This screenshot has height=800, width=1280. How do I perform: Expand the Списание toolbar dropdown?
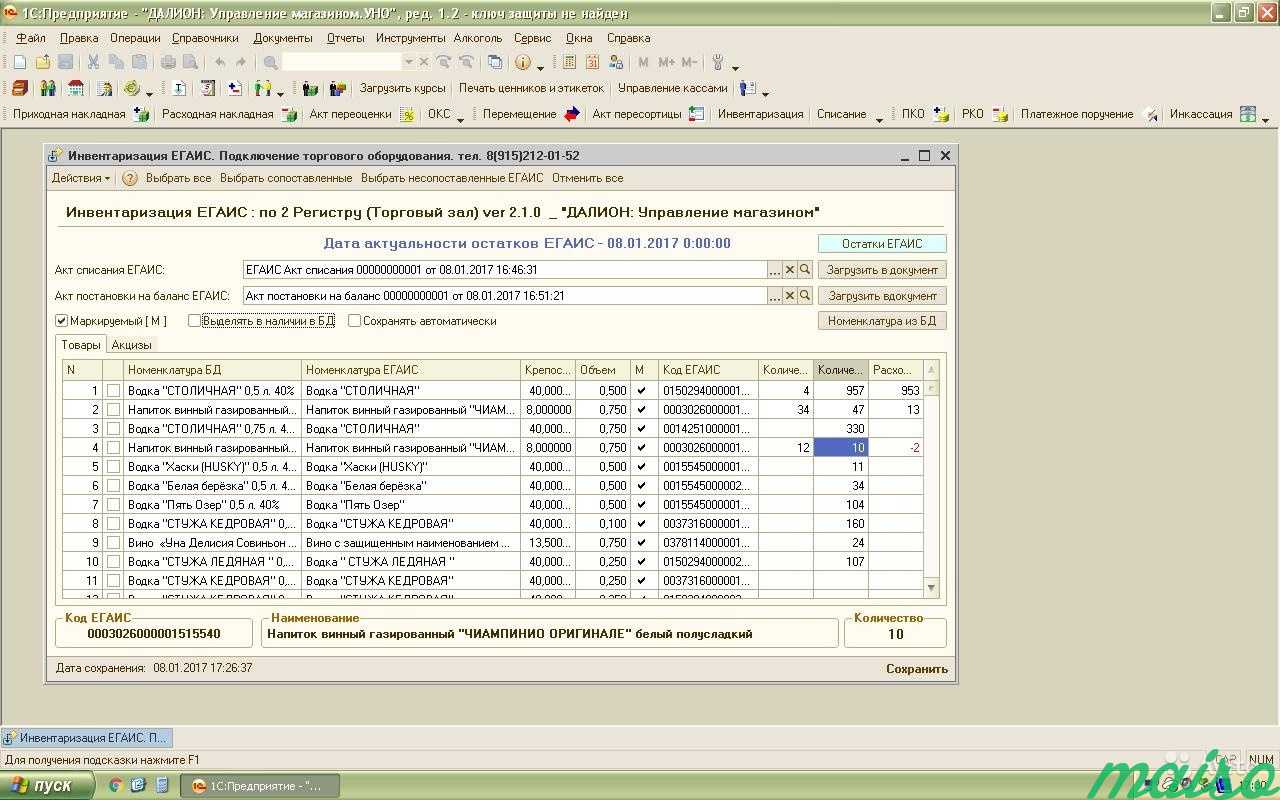879,118
